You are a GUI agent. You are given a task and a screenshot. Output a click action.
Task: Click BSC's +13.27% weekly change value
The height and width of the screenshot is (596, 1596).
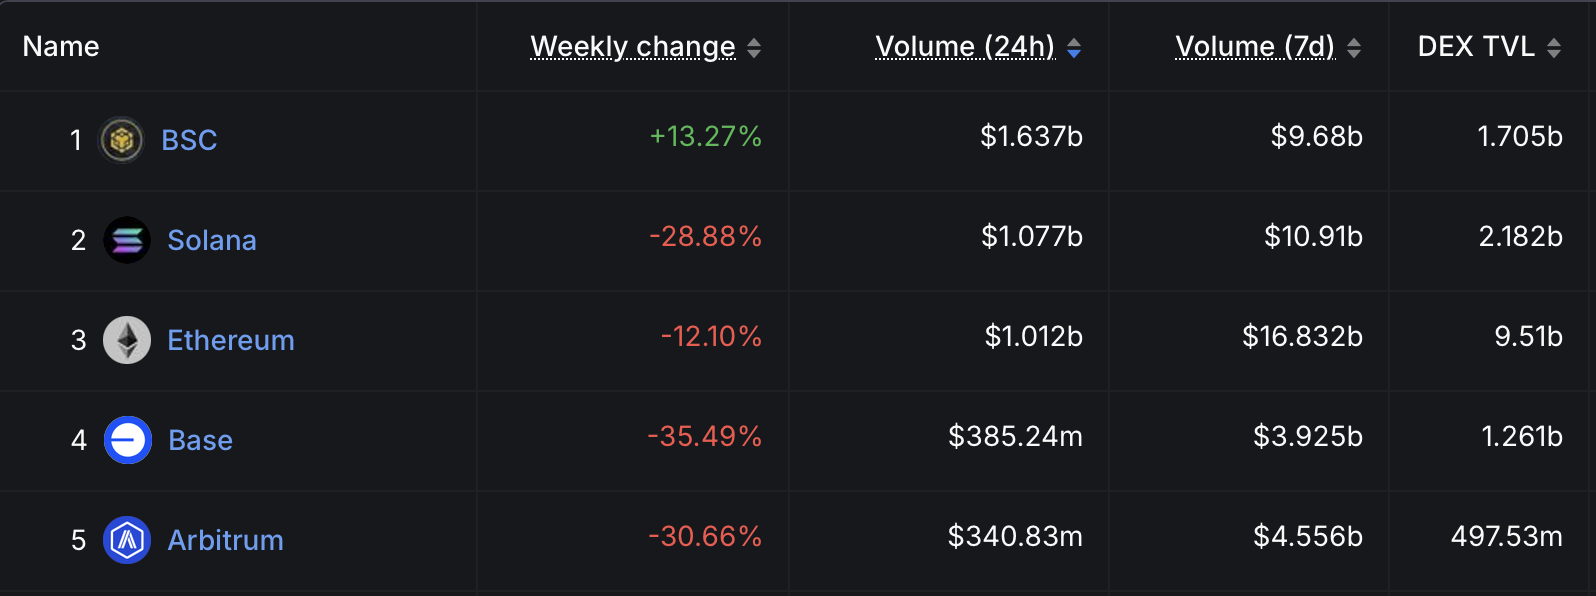click(706, 137)
